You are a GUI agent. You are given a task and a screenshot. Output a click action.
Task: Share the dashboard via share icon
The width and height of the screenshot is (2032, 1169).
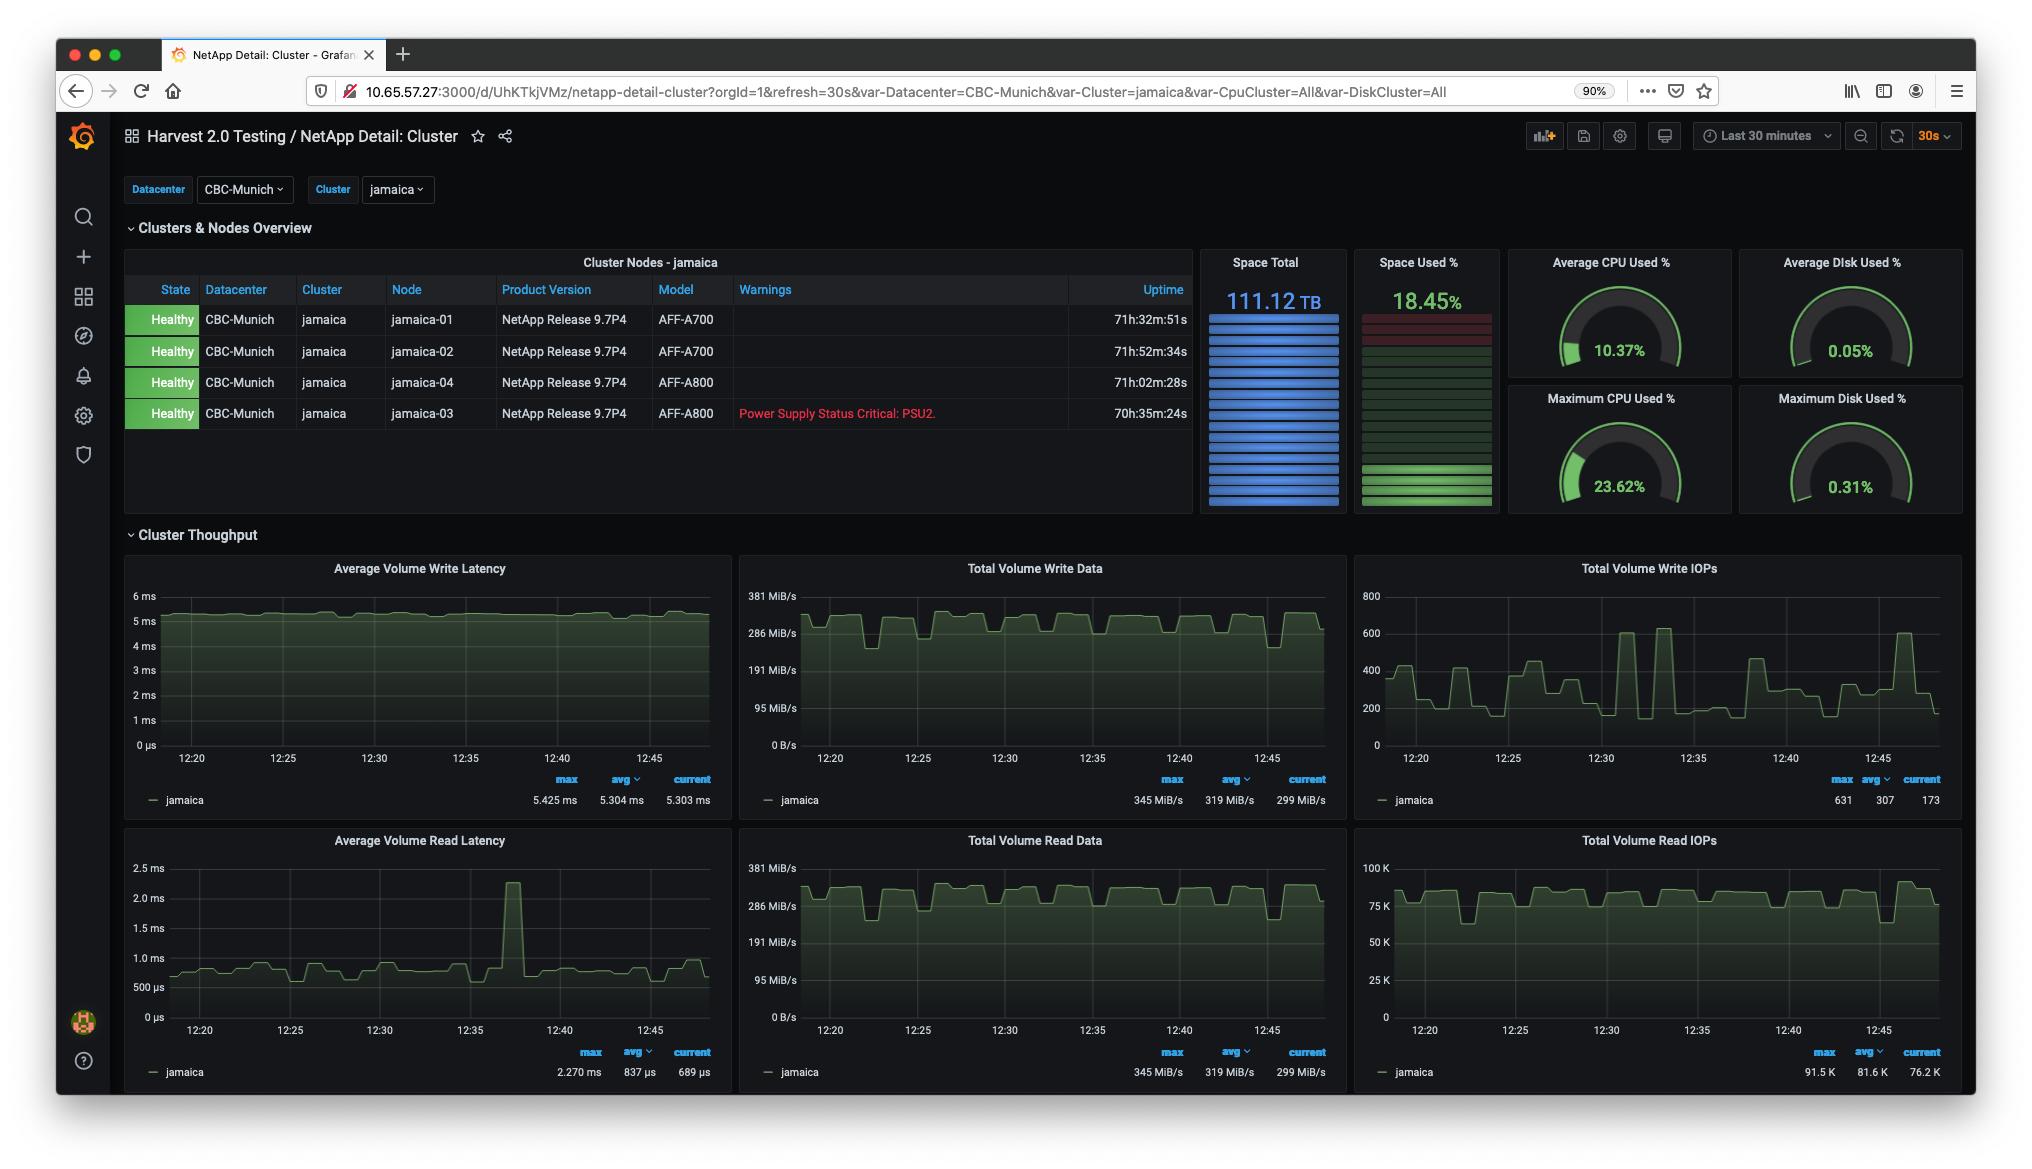(505, 136)
